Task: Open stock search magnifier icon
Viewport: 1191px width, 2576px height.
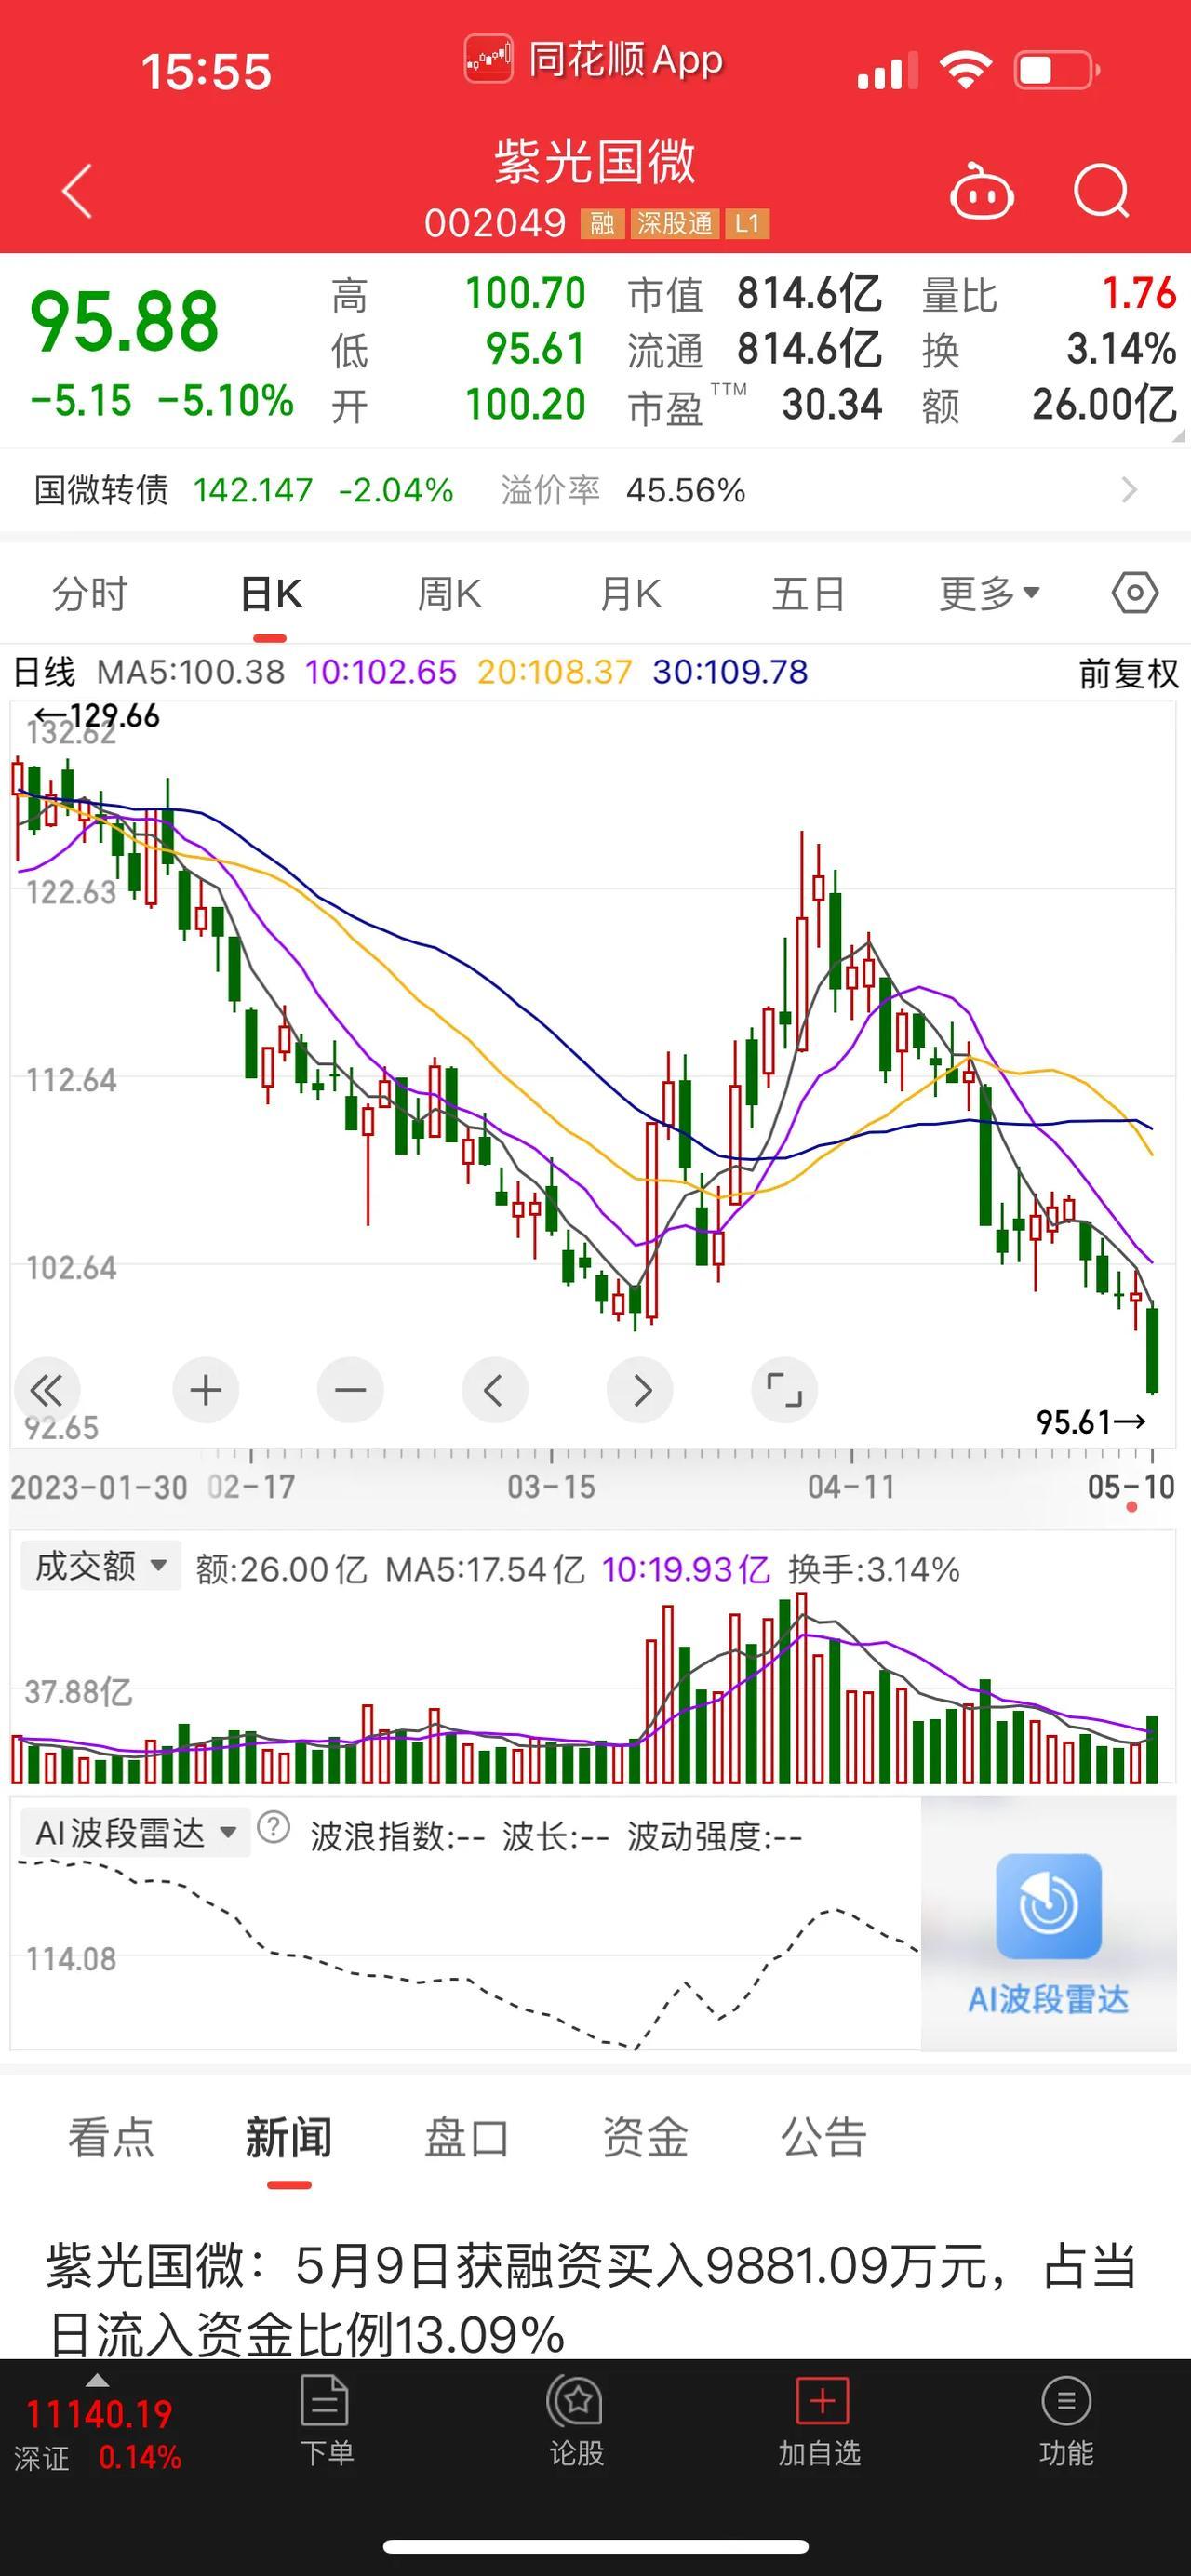Action: [1101, 190]
